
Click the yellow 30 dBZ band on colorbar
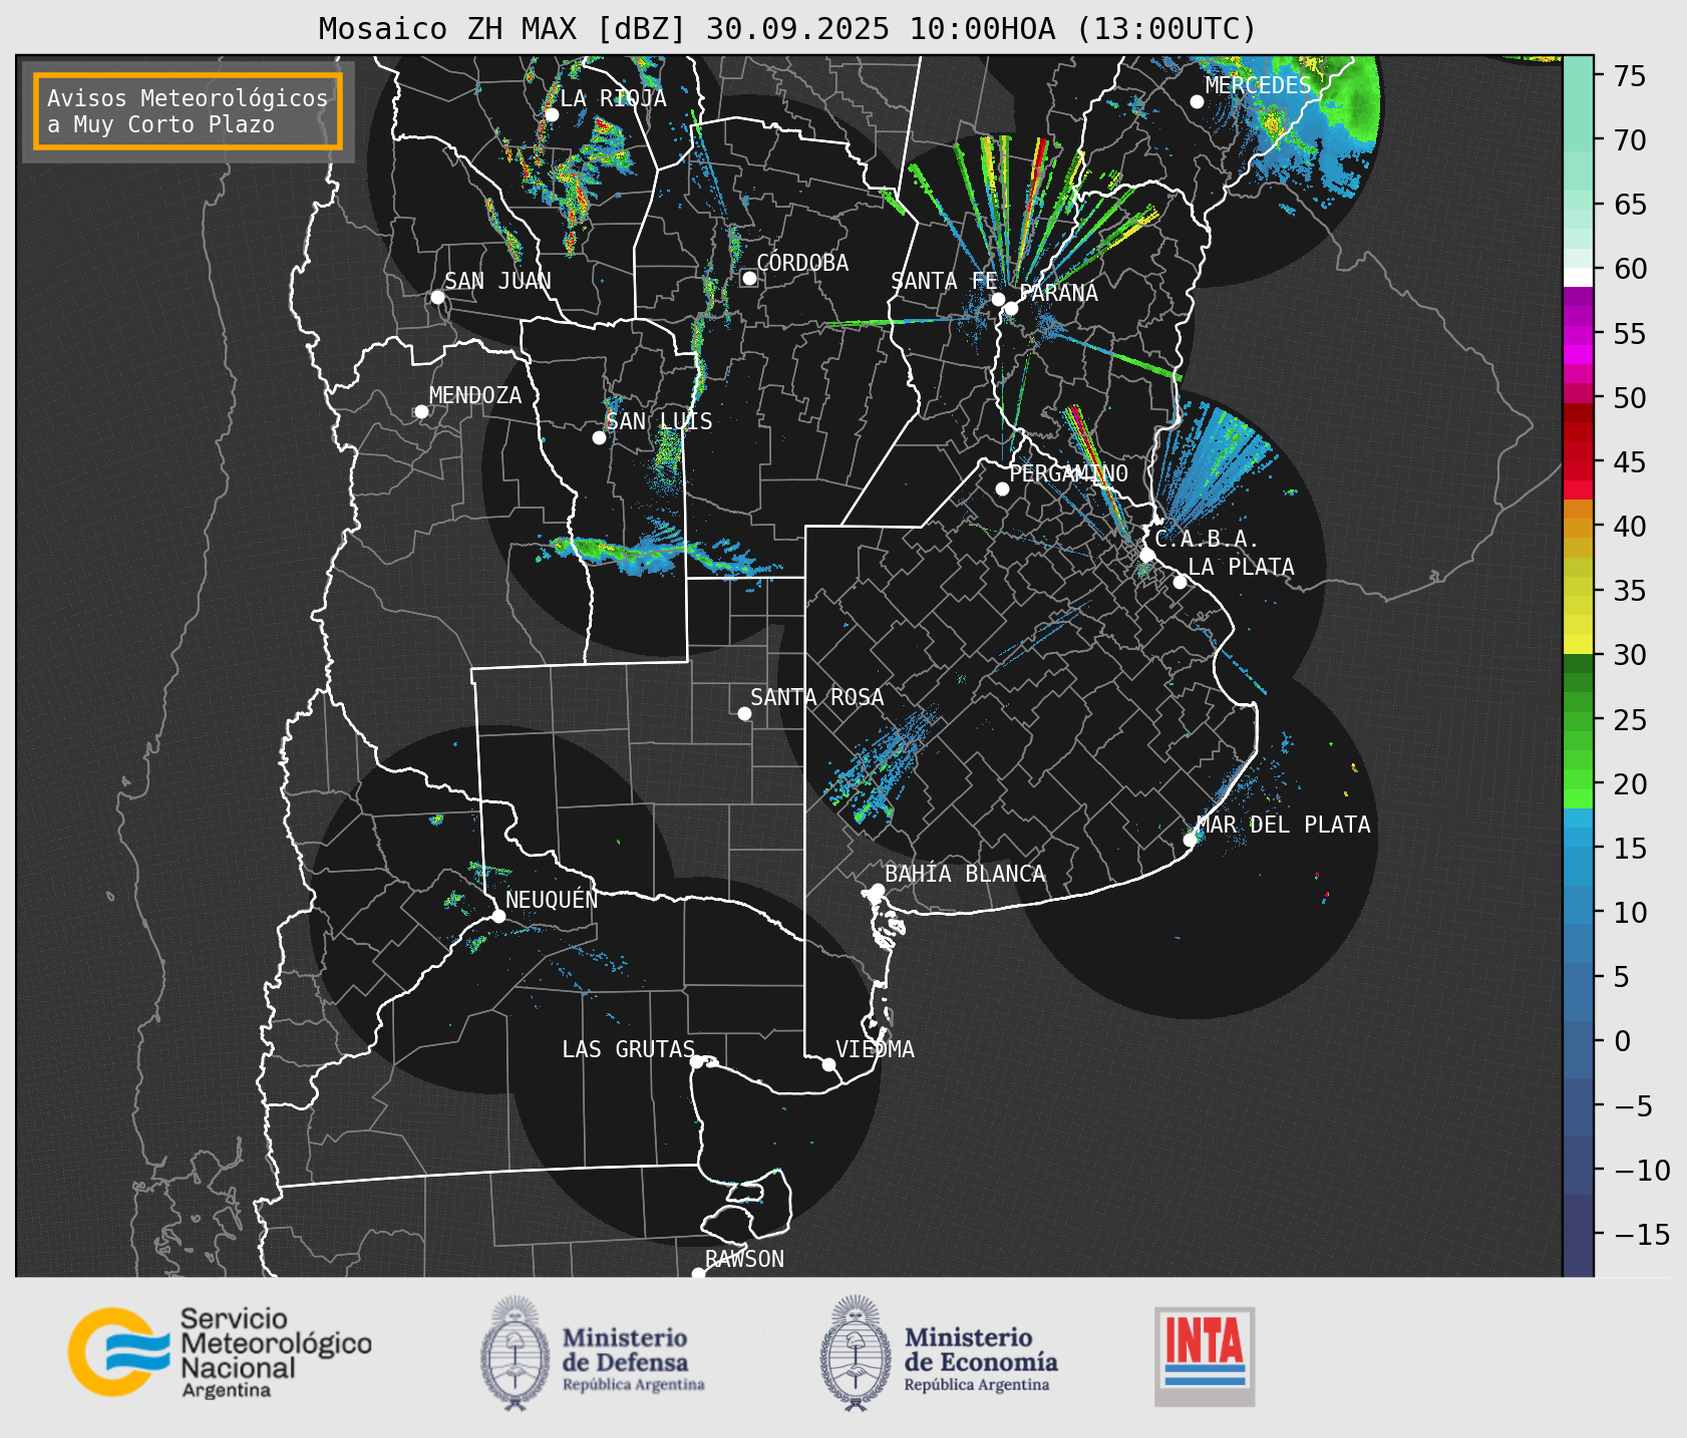1578,647
